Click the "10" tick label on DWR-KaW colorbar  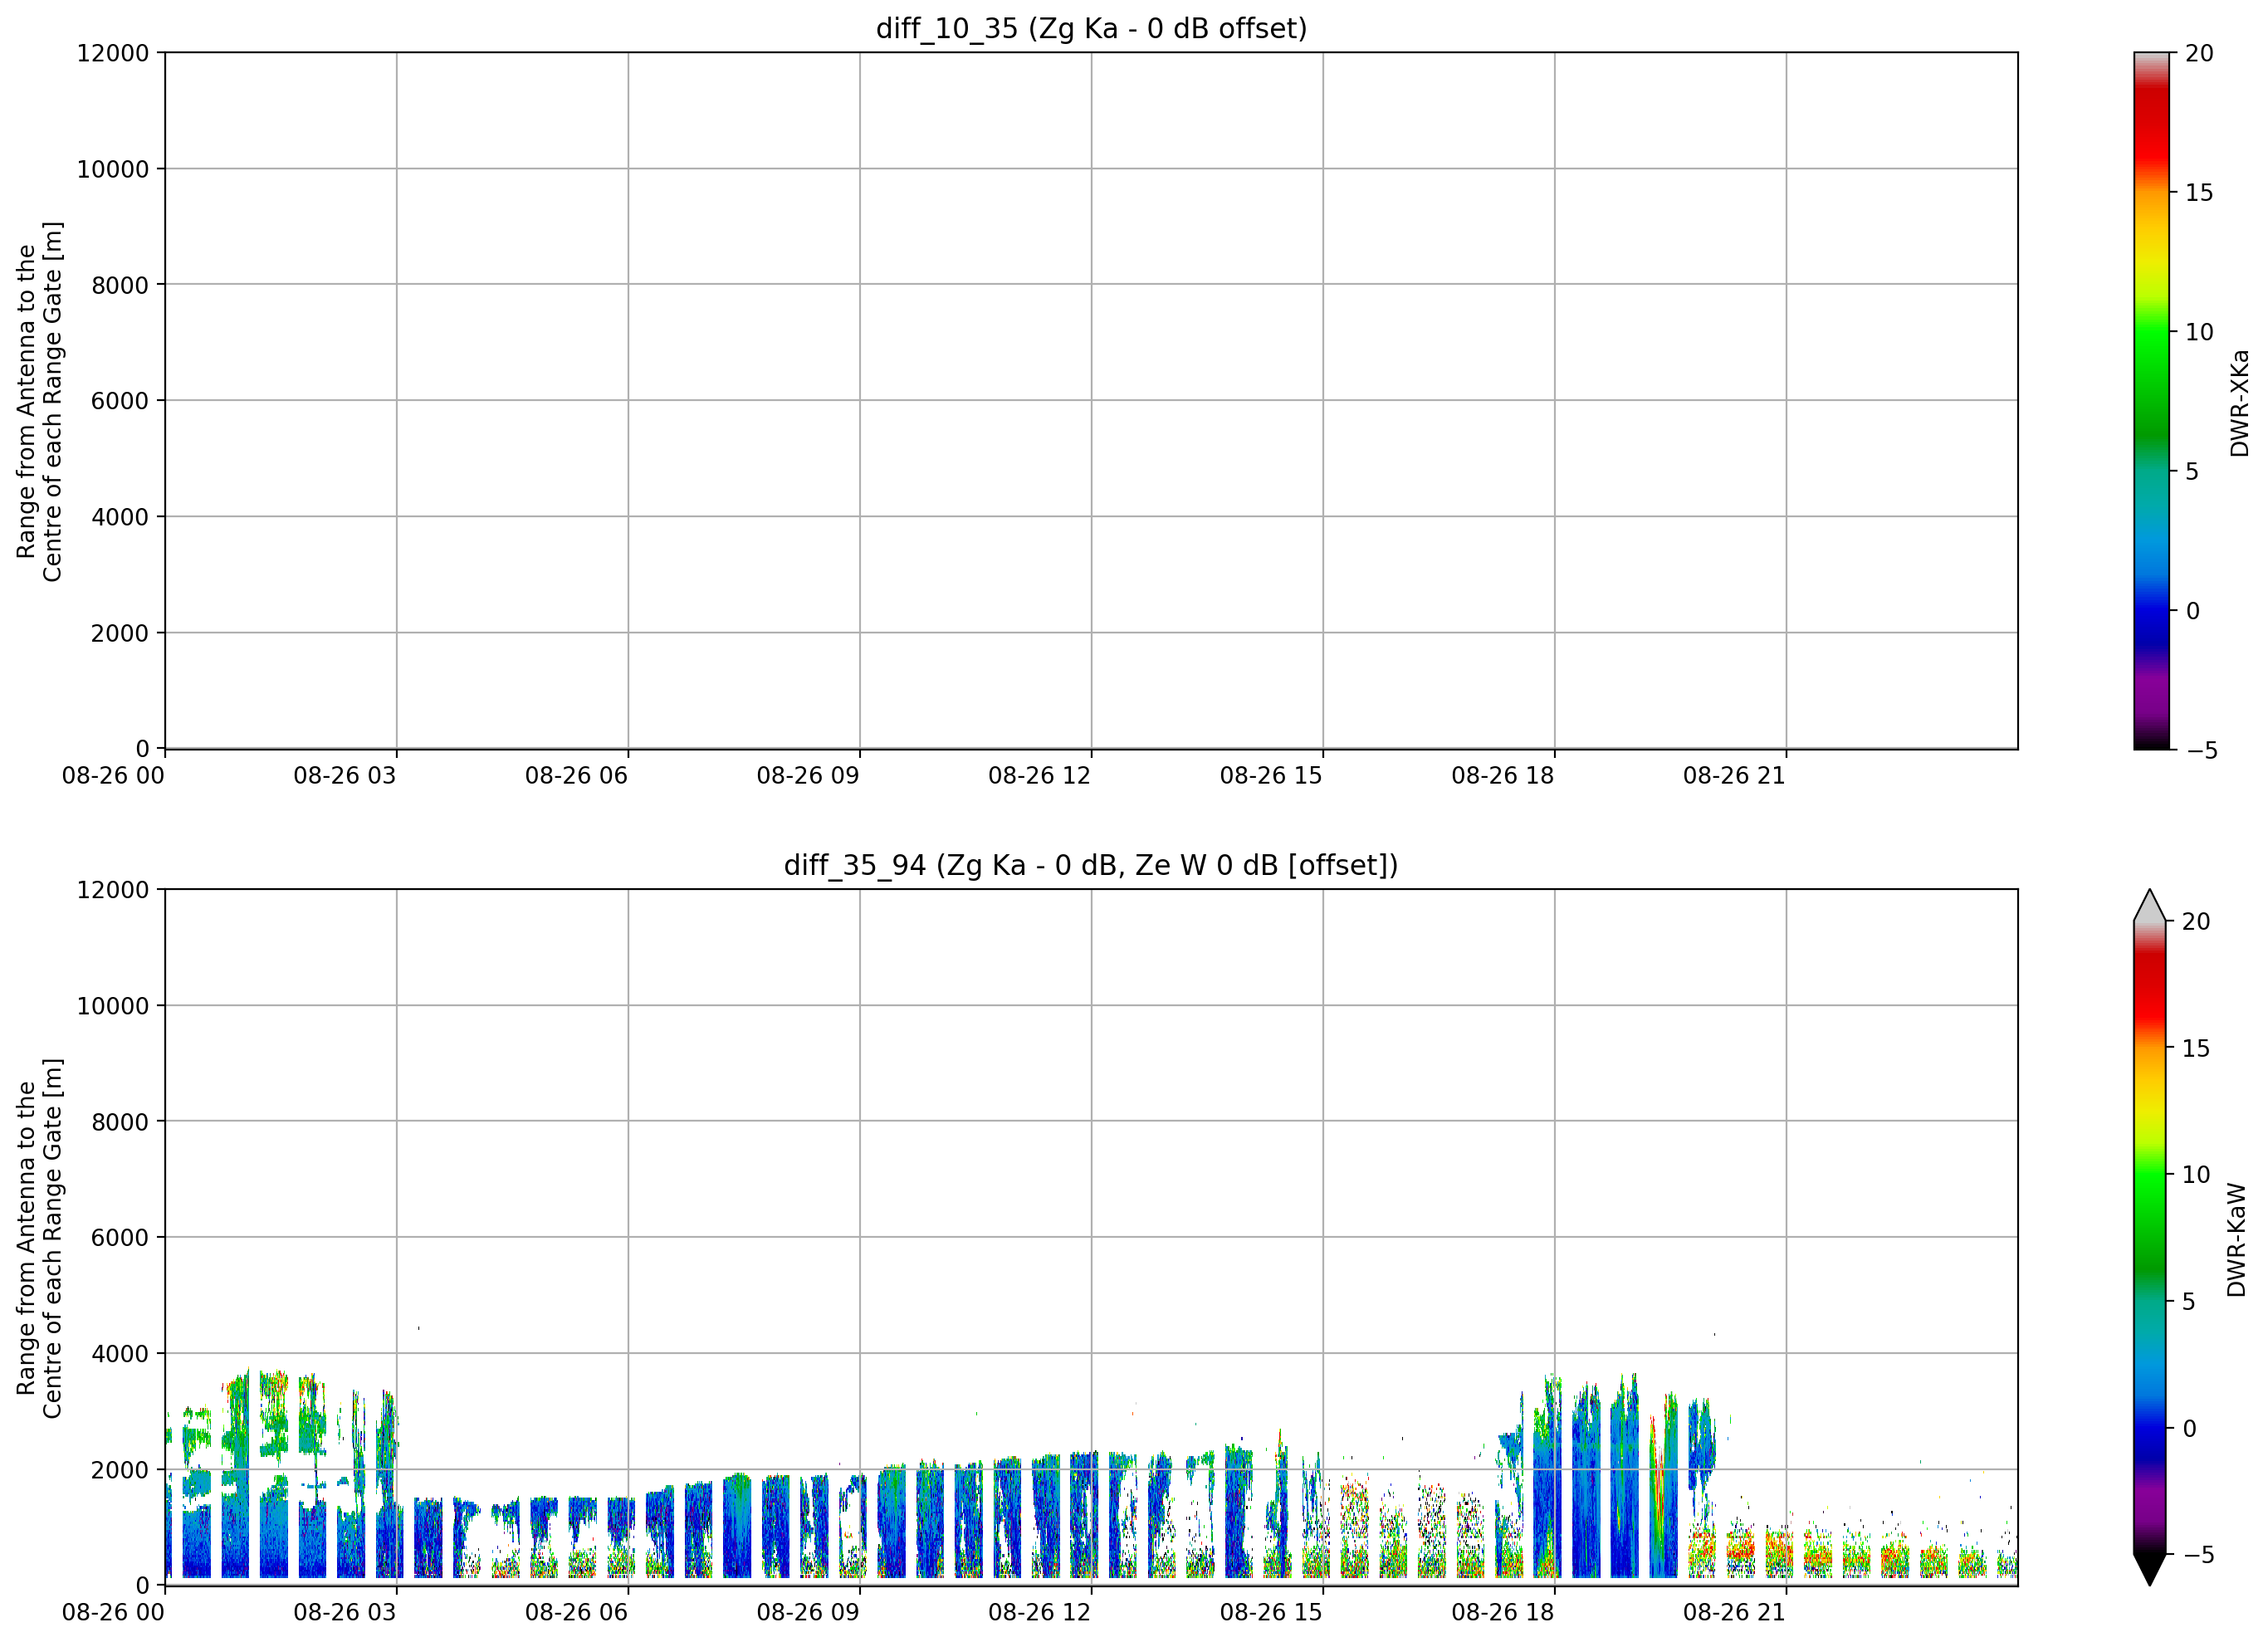tap(2196, 1175)
